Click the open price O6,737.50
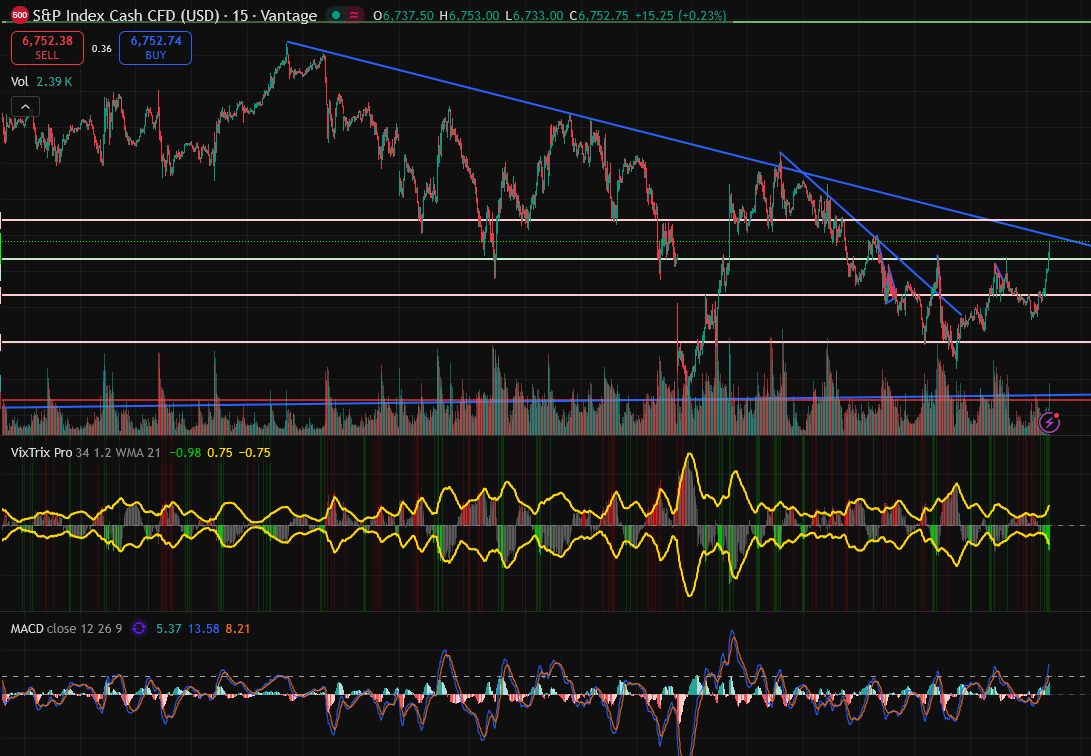 404,15
